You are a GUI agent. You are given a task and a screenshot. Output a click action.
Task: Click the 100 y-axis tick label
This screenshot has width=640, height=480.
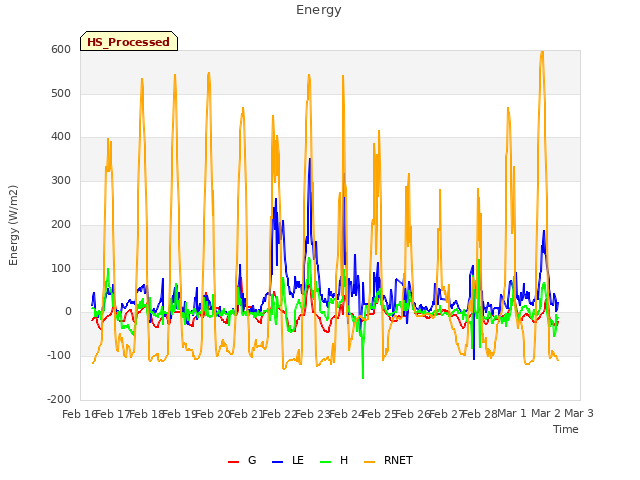(x=61, y=269)
